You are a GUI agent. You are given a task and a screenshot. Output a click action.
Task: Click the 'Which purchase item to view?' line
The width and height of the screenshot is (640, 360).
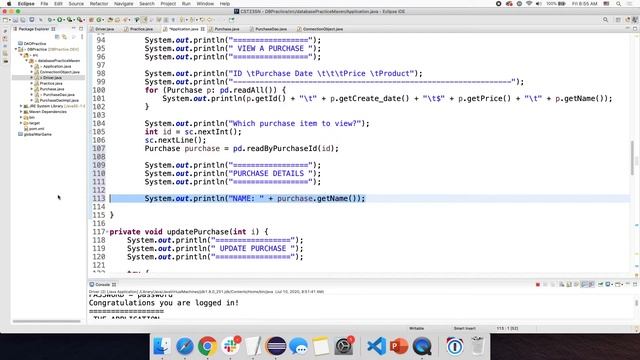257,123
